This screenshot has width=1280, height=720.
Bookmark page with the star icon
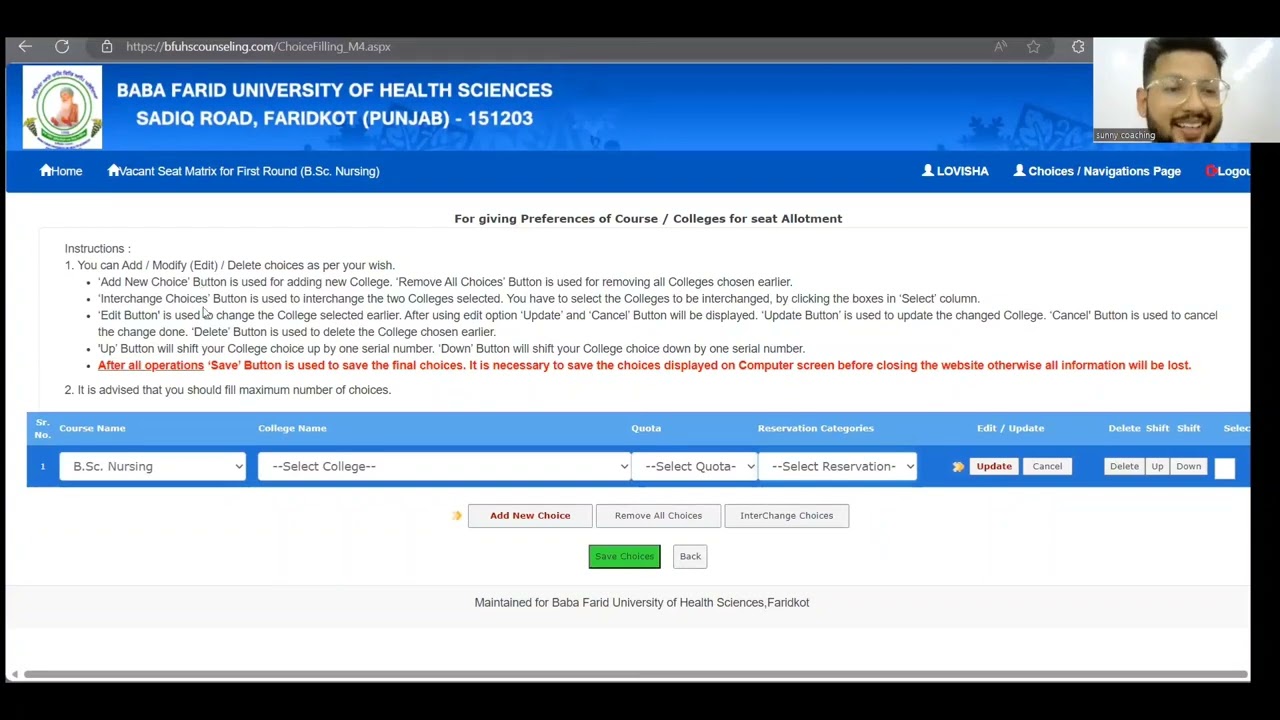(x=1033, y=46)
